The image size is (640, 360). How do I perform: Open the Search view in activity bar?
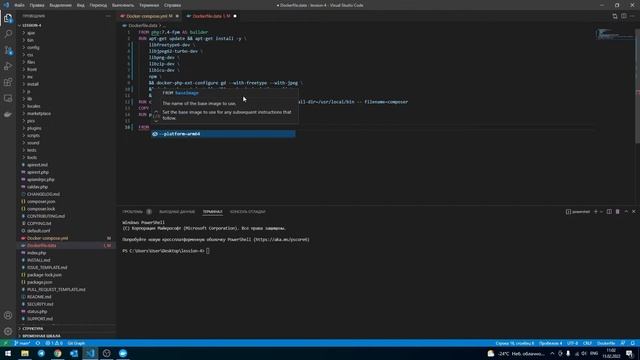click(x=8, y=34)
